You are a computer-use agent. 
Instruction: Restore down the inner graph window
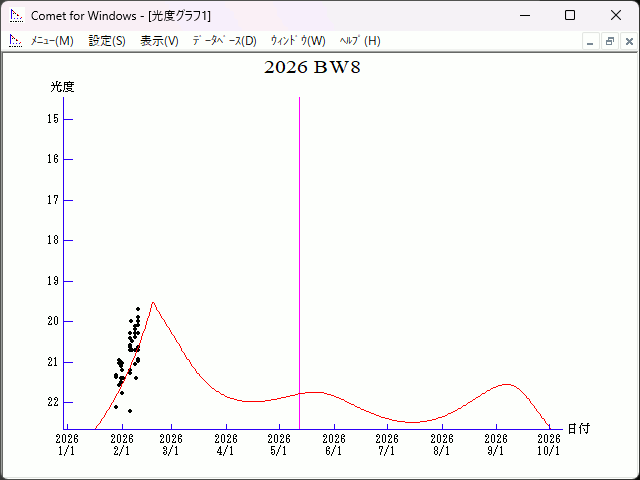coord(610,41)
